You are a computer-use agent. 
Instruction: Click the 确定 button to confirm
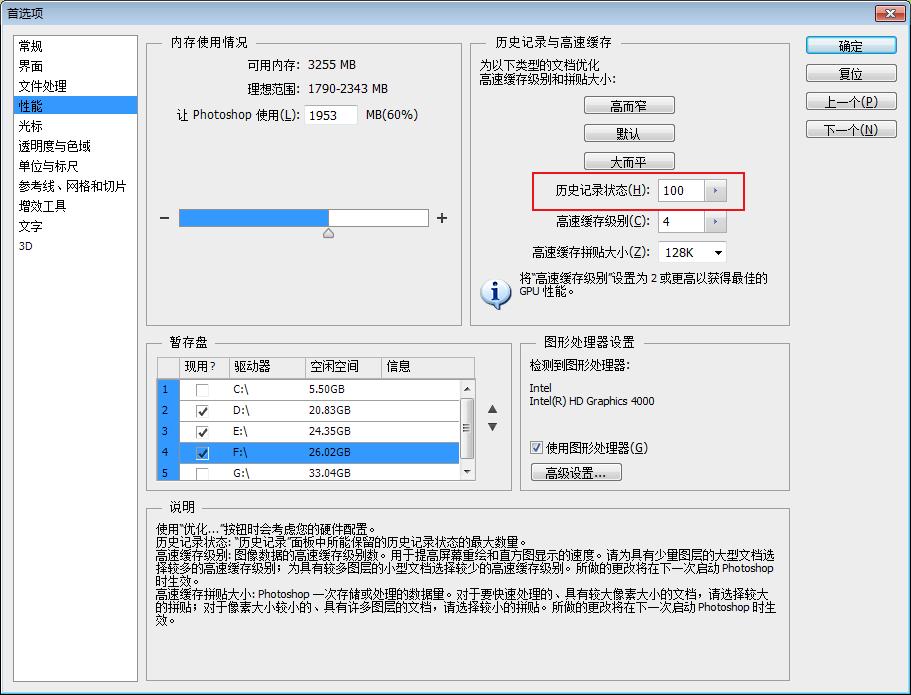(x=850, y=45)
